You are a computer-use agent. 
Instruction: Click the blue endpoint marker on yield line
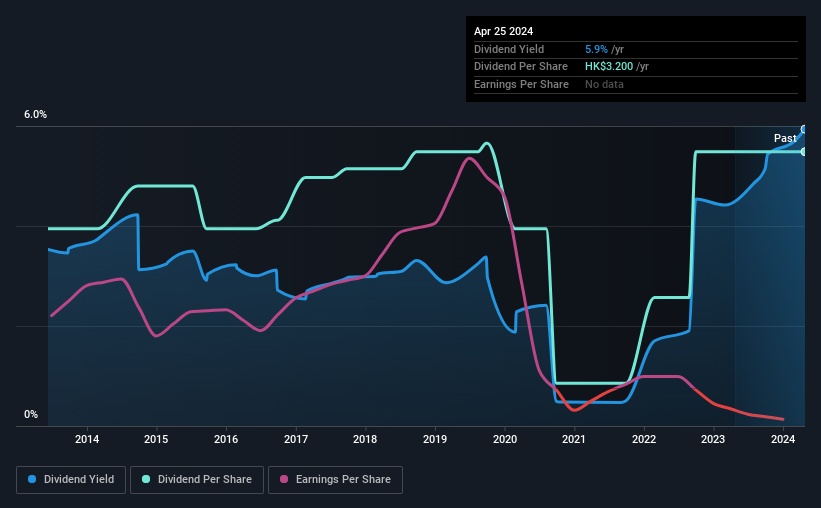pos(804,129)
